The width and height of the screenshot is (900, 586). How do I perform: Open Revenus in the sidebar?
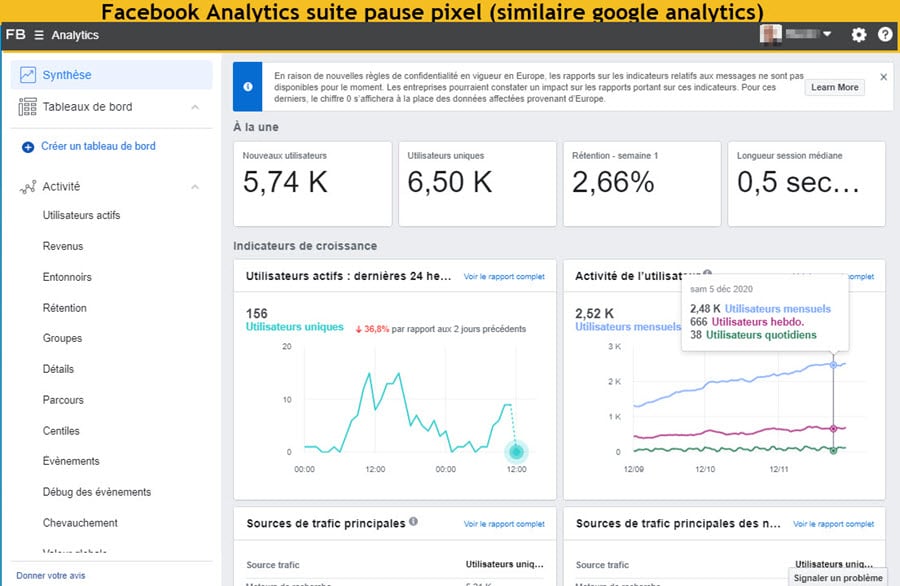click(x=63, y=246)
